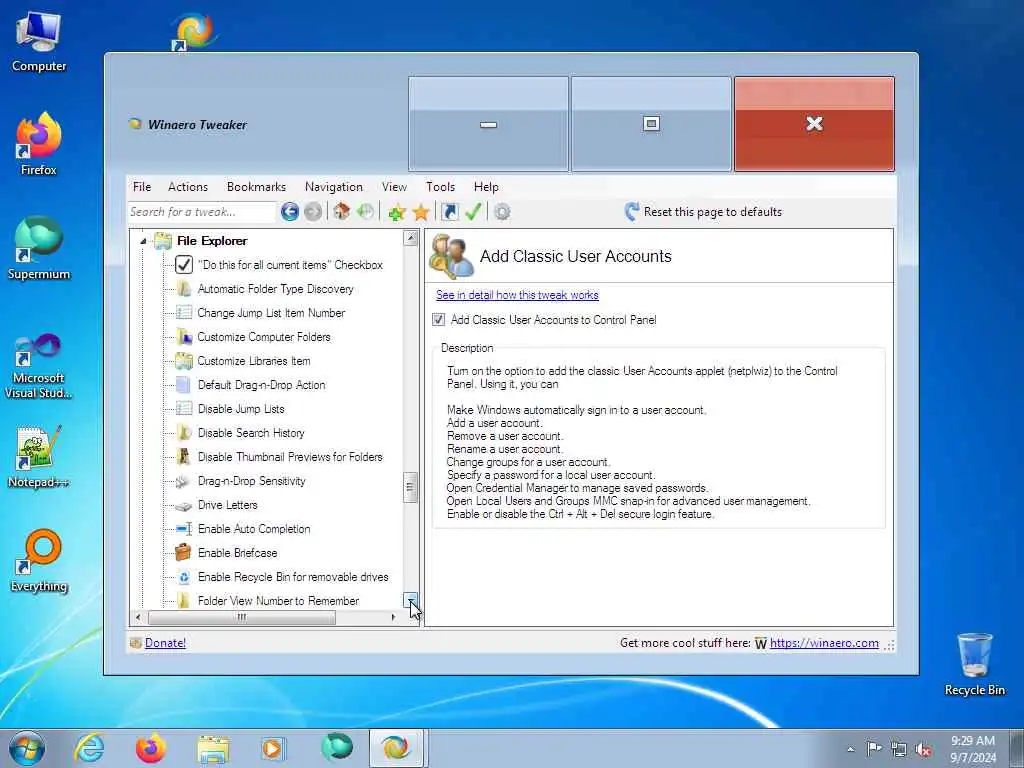Image resolution: width=1024 pixels, height=768 pixels.
Task: Click the horizontal scrollbar left arrow
Action: [x=138, y=616]
